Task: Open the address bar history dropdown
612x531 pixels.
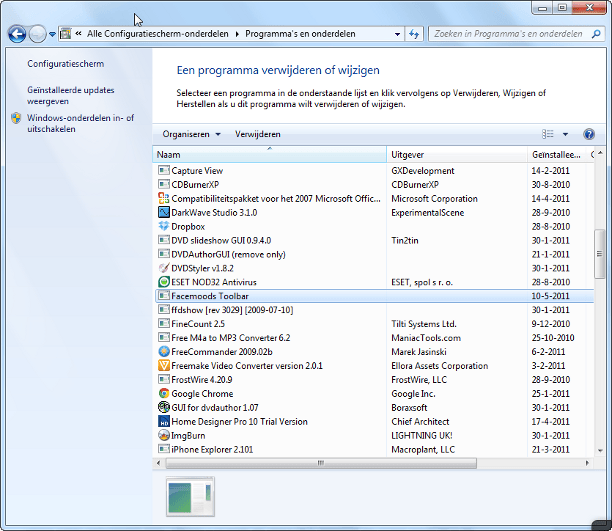Action: tap(397, 34)
